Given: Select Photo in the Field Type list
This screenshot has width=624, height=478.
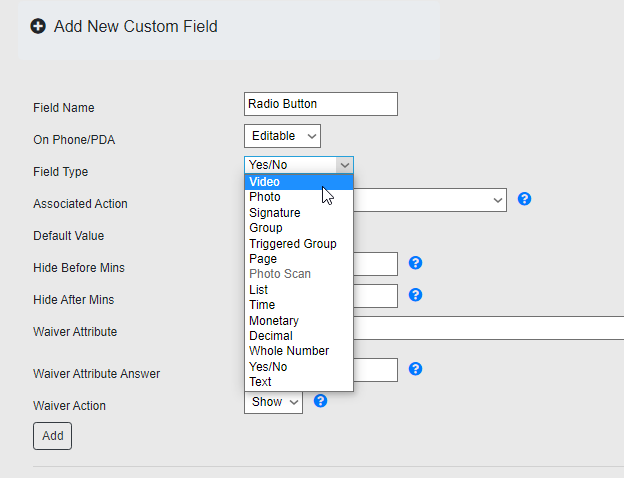Looking at the screenshot, I should tap(265, 197).
